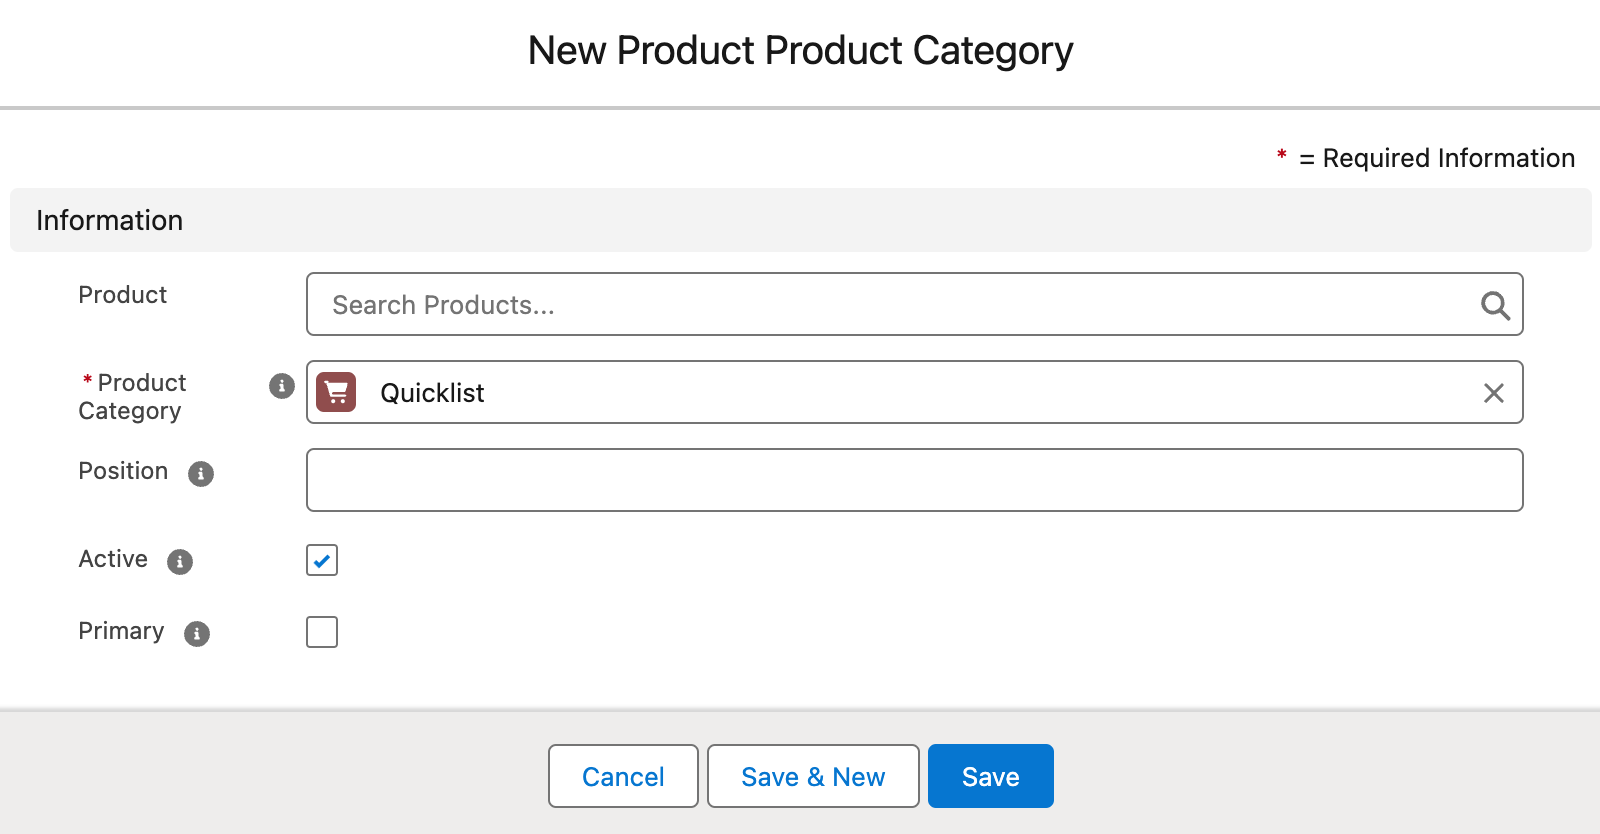Select the Quicklist text in category field
The height and width of the screenshot is (834, 1600).
click(432, 393)
